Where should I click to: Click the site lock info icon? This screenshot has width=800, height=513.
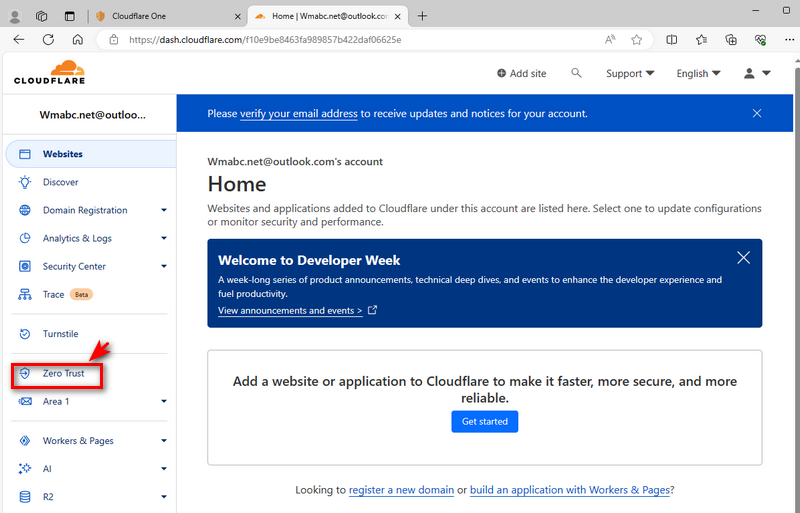click(x=114, y=40)
